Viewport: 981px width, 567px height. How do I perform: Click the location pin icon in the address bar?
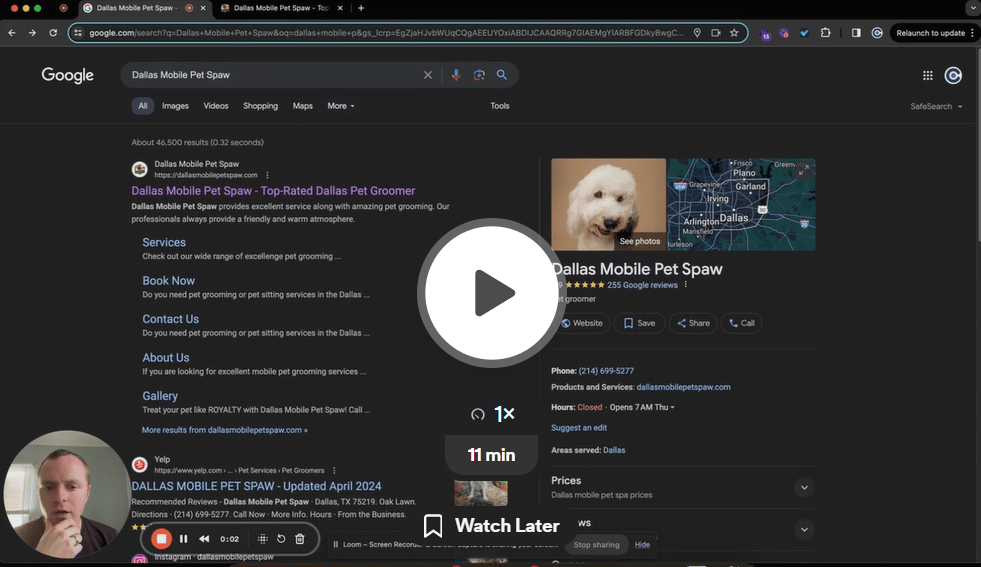697,33
